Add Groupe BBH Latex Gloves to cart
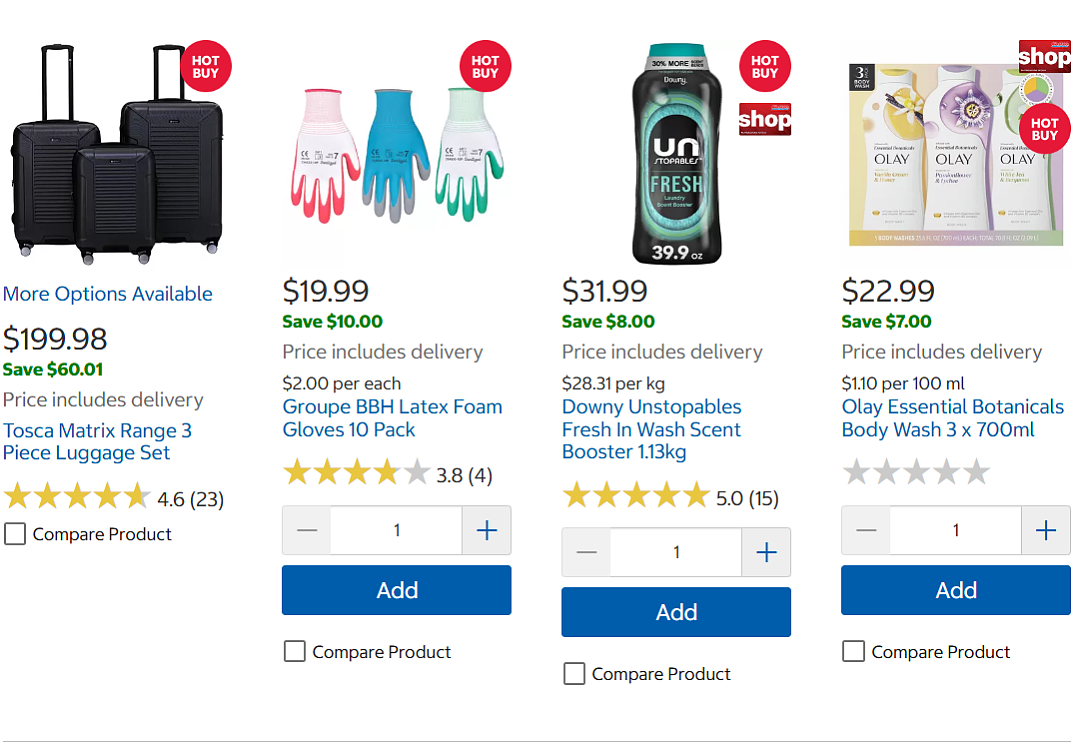1080x747 pixels. click(397, 590)
